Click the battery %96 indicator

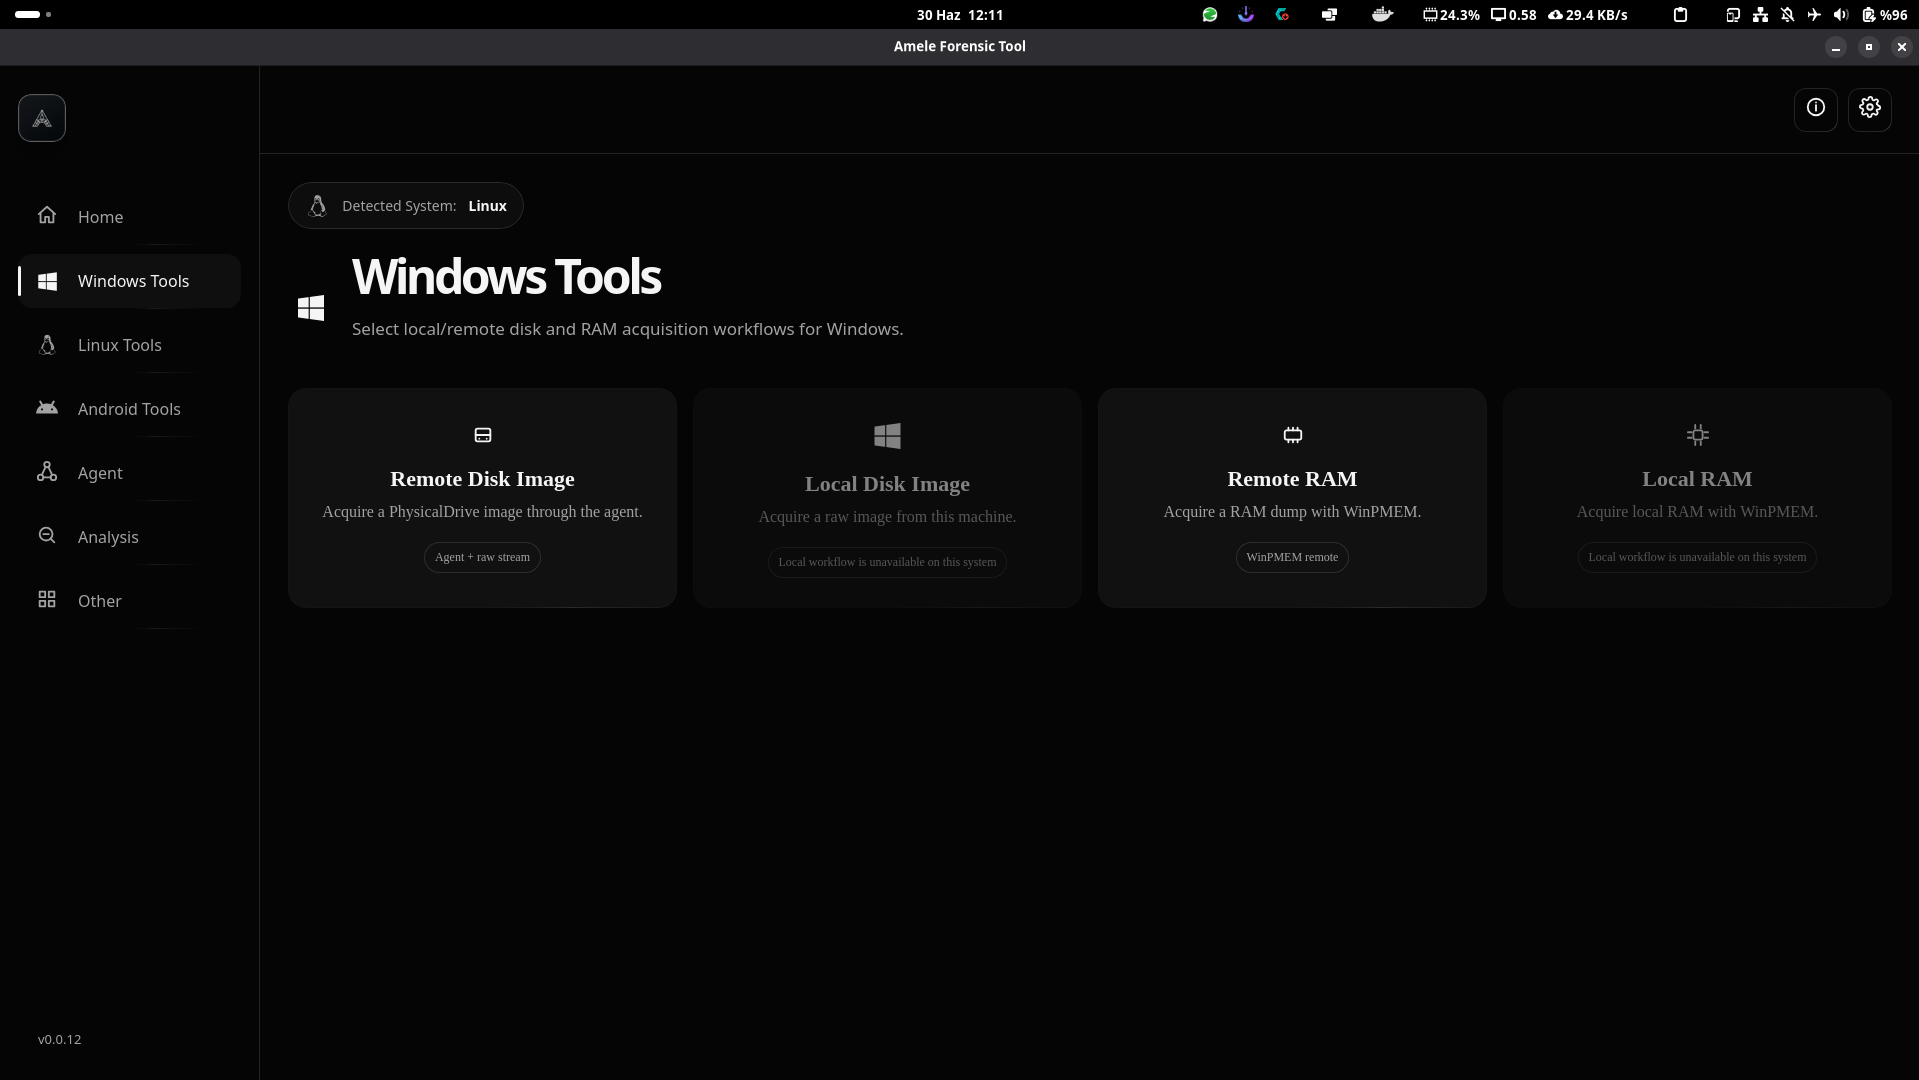pos(1885,15)
